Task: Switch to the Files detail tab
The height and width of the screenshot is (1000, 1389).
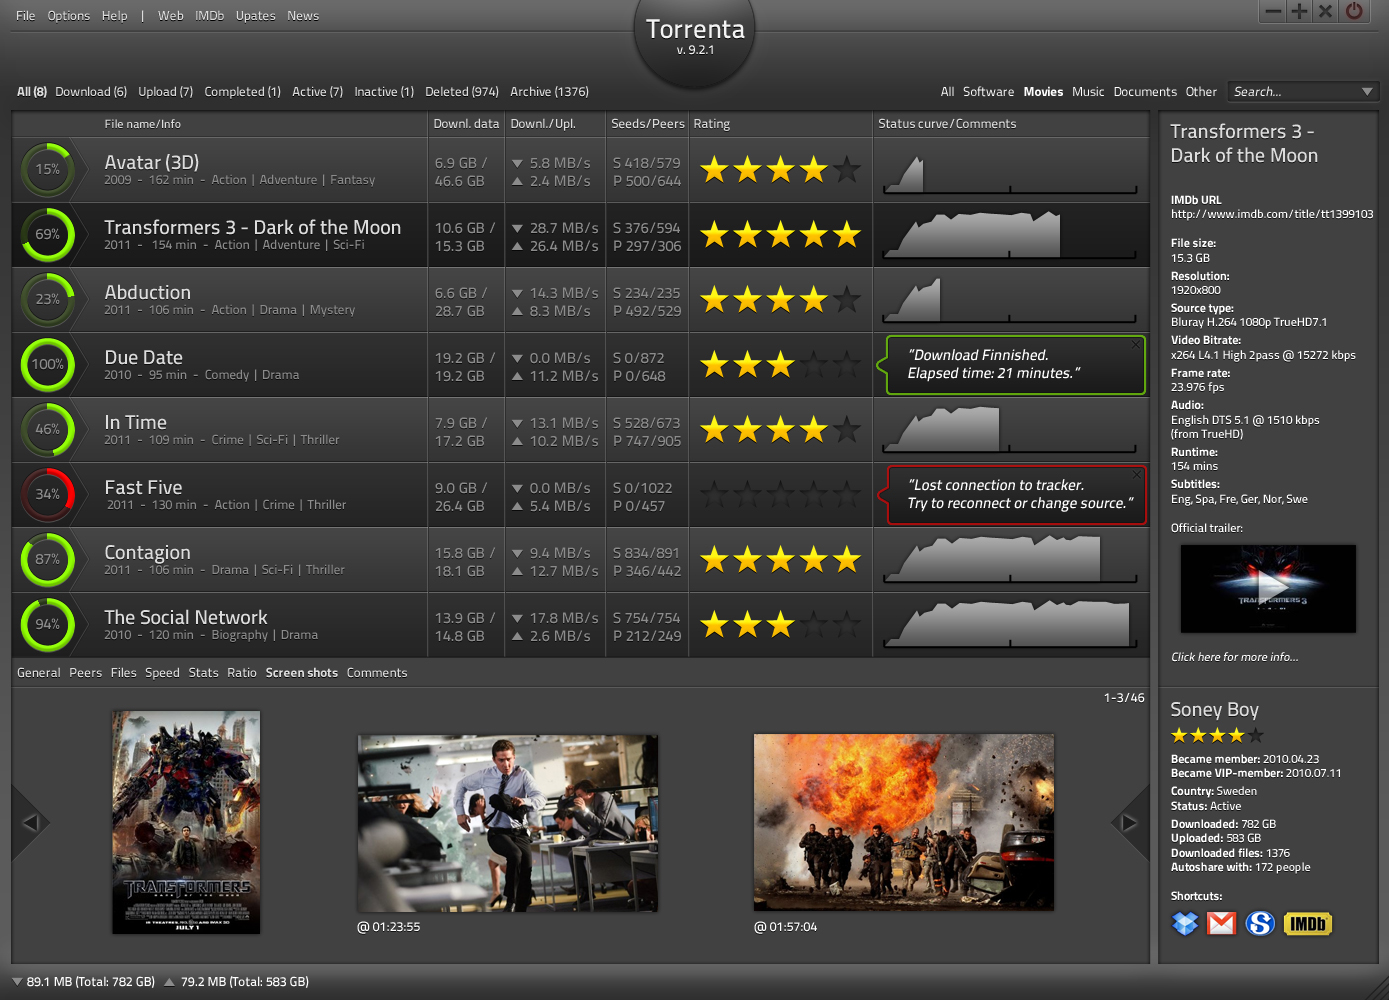Action: click(x=124, y=673)
